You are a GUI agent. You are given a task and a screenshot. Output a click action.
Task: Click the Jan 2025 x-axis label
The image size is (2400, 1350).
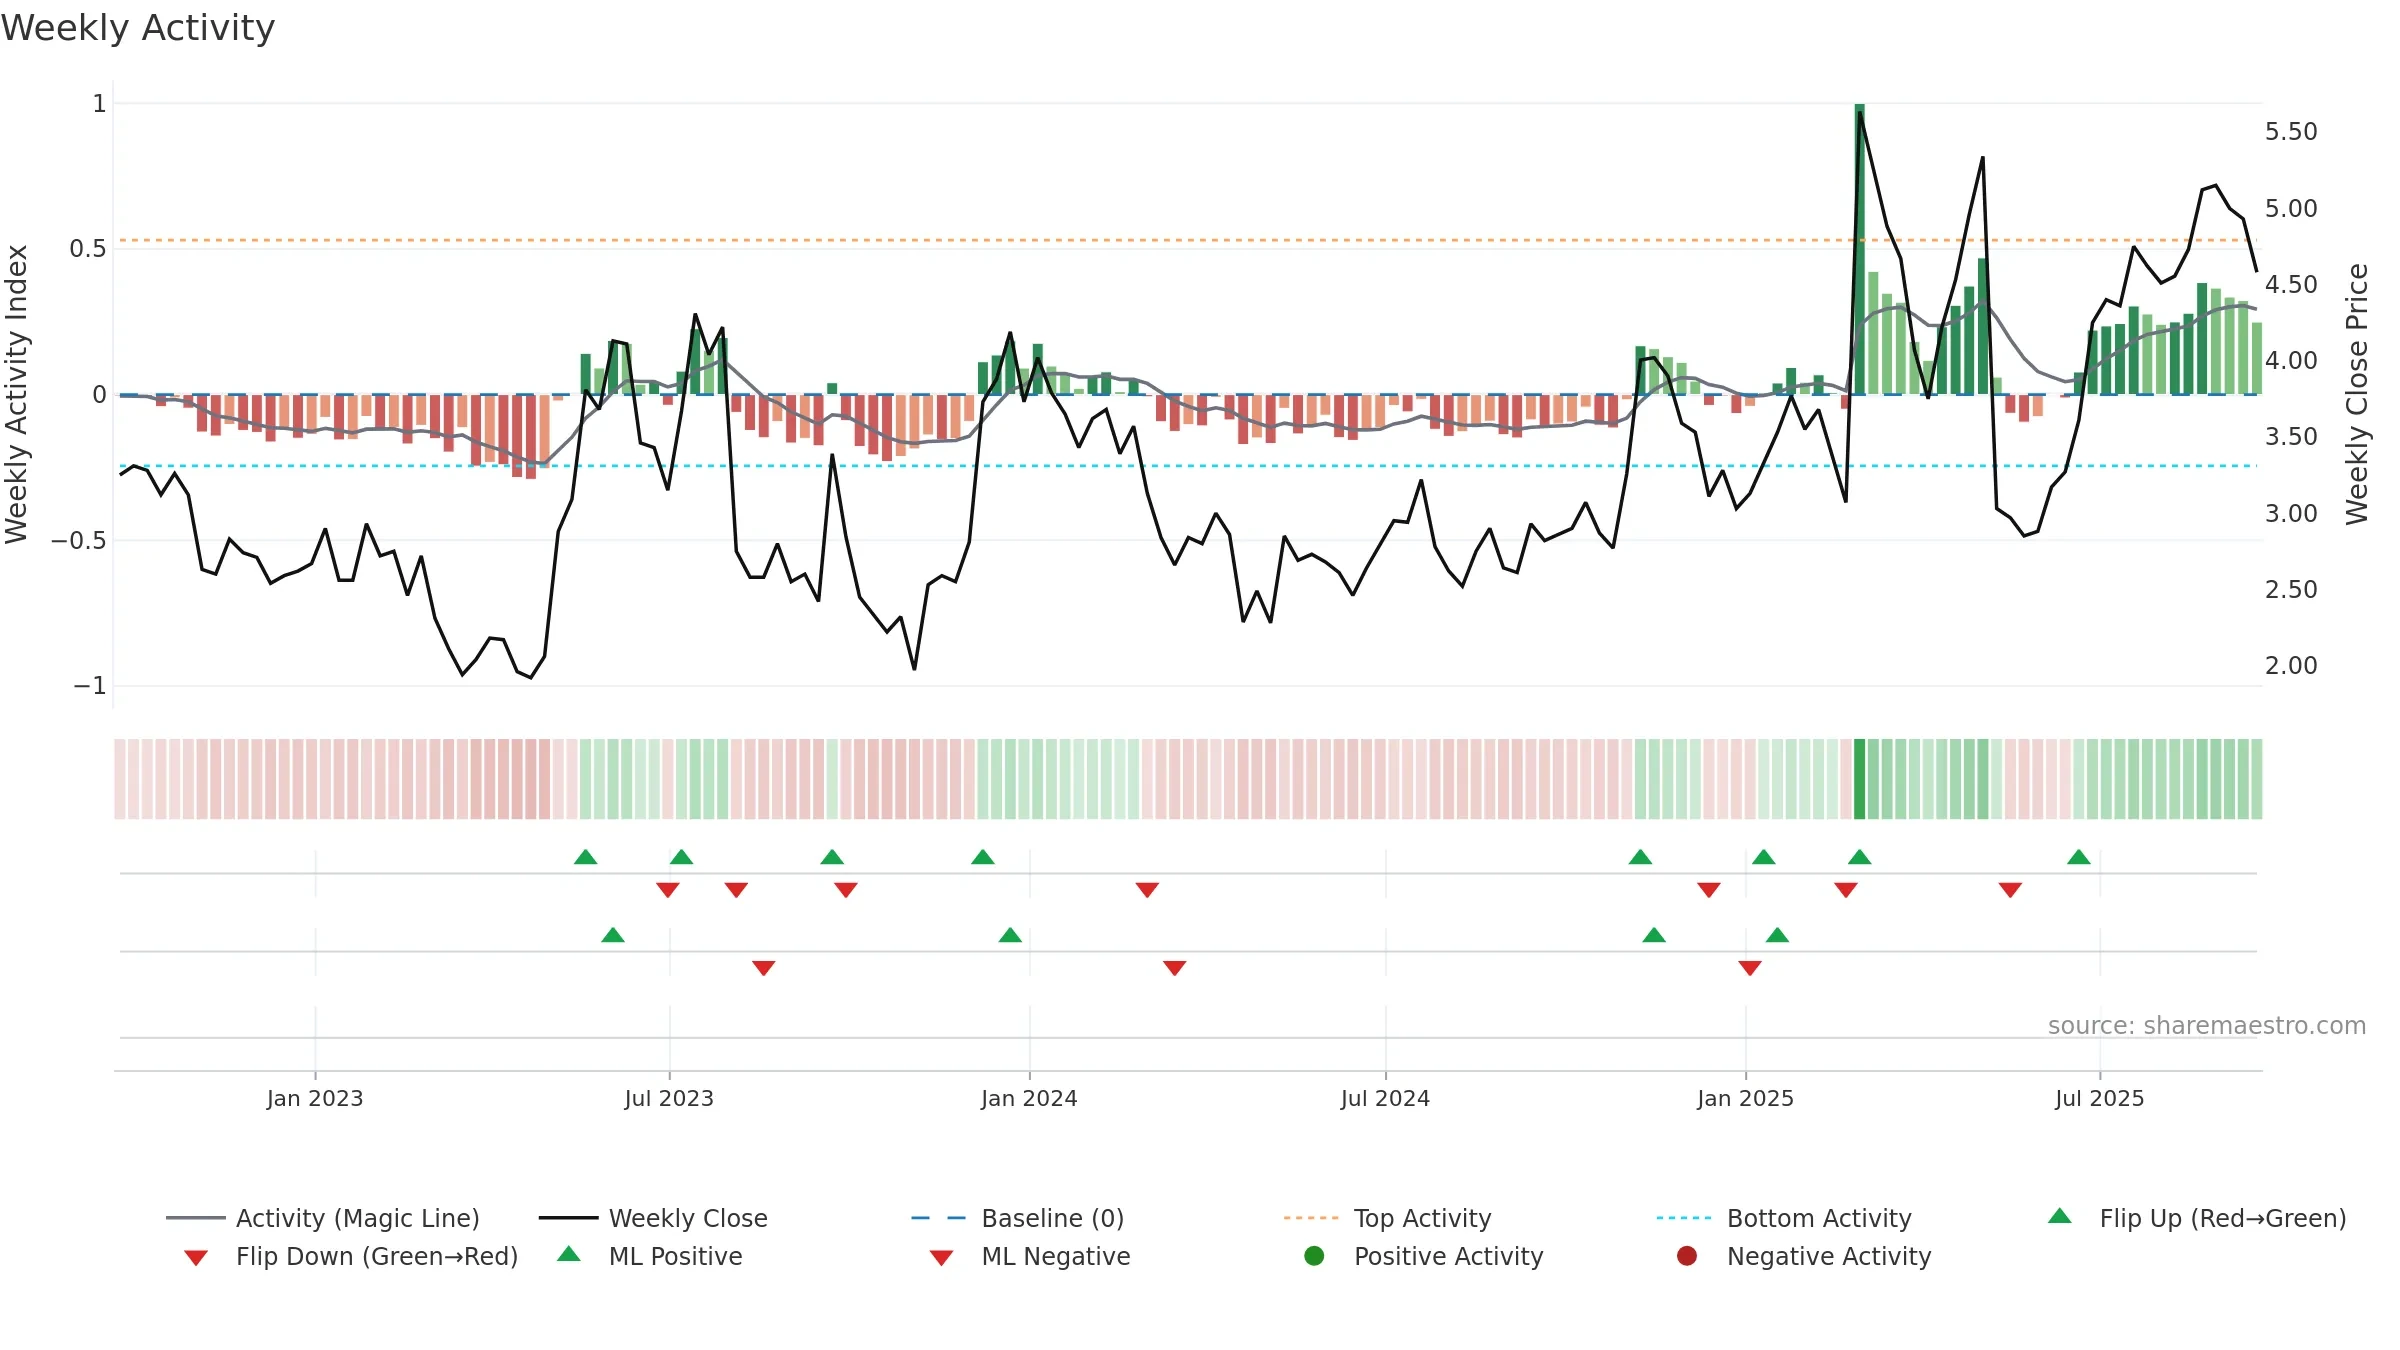coord(1745,1098)
